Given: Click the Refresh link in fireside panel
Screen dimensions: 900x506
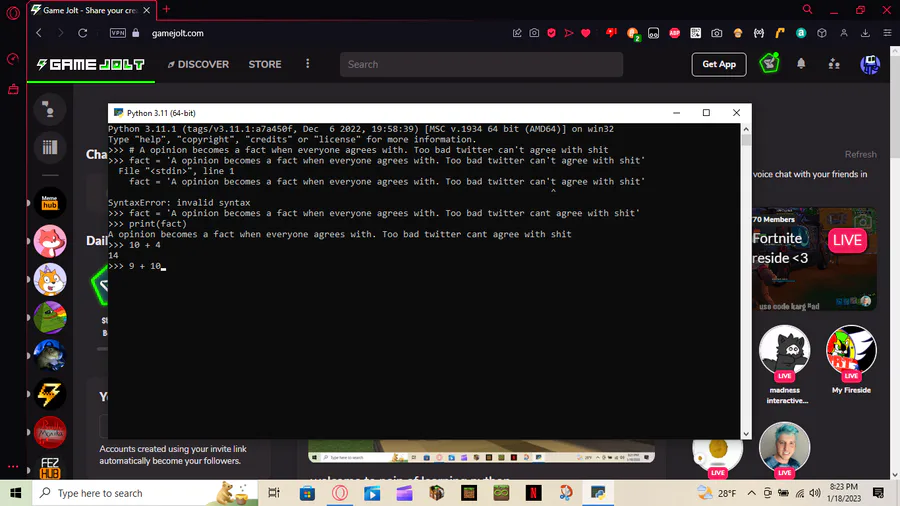Looking at the screenshot, I should click(x=860, y=154).
